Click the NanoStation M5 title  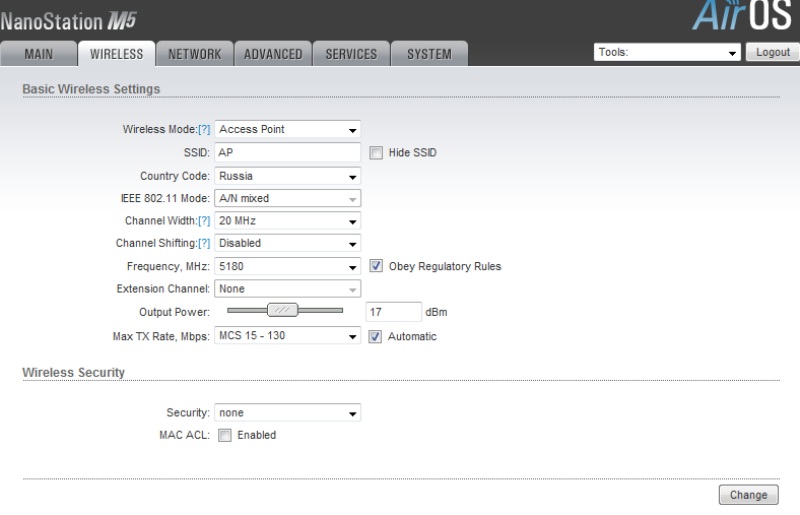pos(68,21)
